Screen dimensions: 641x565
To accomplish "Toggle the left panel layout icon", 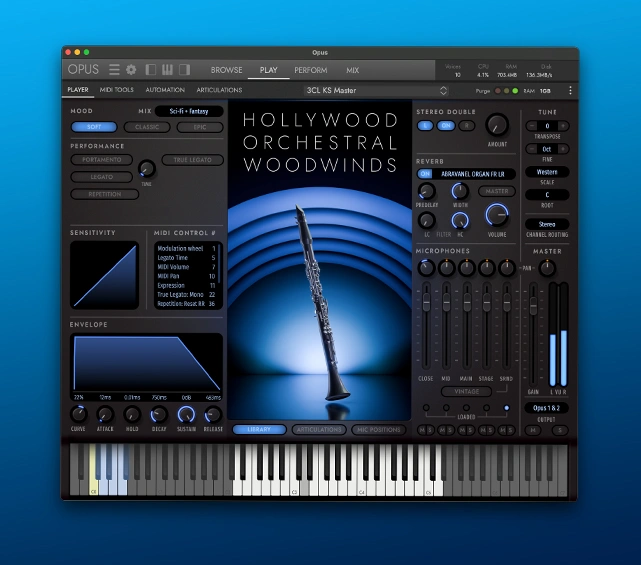I will pyautogui.click(x=150, y=70).
